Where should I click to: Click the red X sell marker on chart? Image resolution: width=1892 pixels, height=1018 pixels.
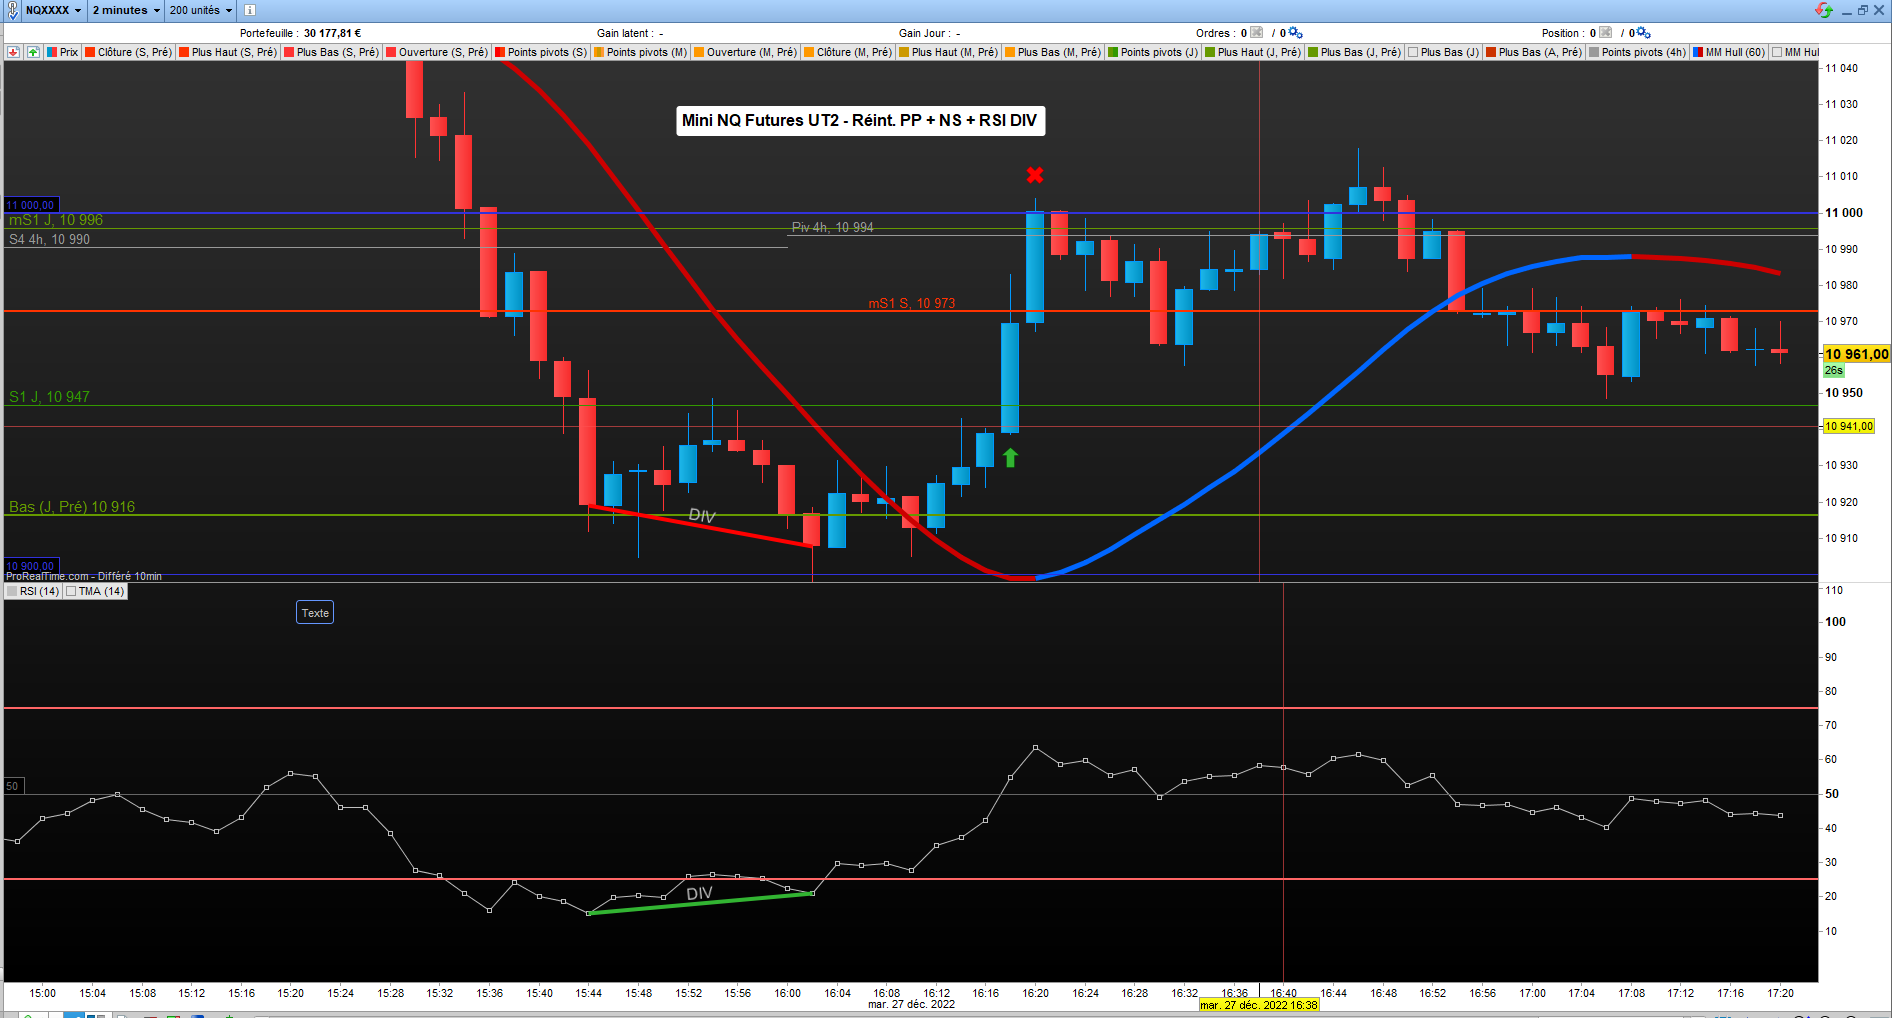(1035, 175)
